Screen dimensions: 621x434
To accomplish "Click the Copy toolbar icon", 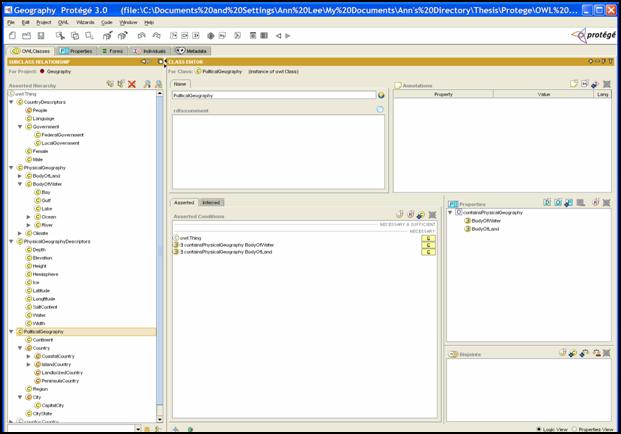I will pyautogui.click(x=74, y=36).
